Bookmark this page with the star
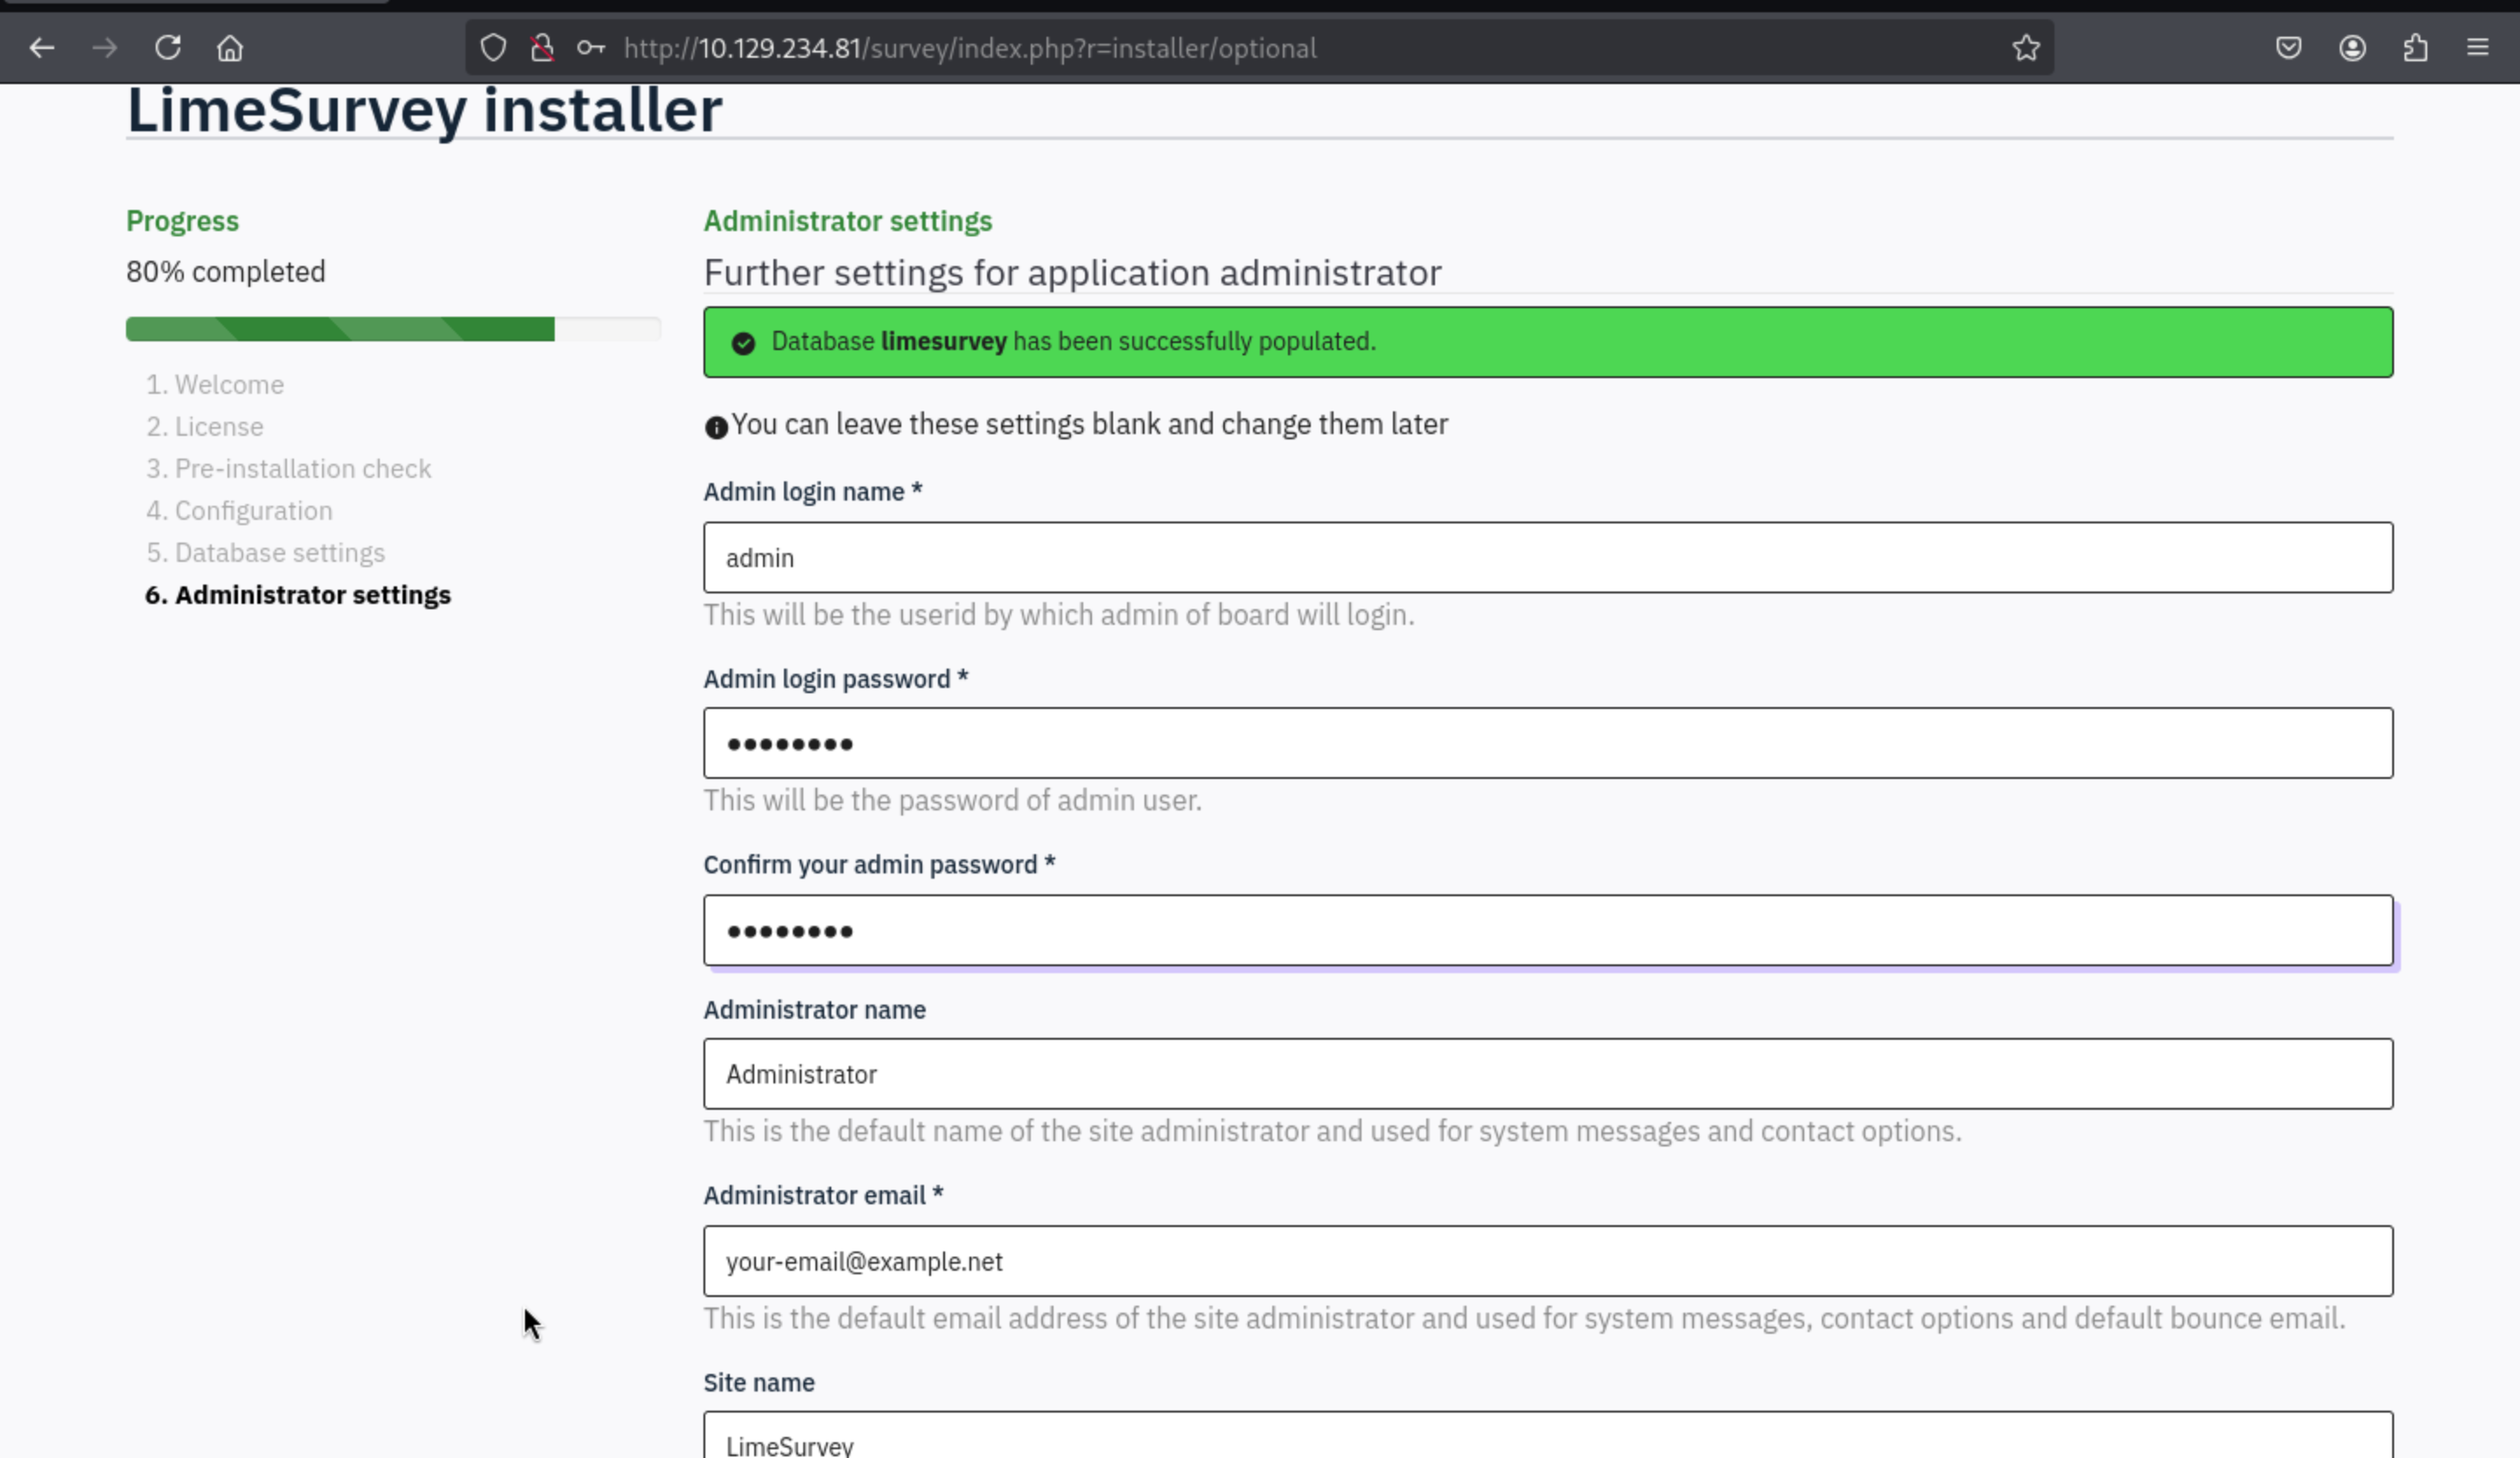The width and height of the screenshot is (2520, 1458). (2025, 48)
